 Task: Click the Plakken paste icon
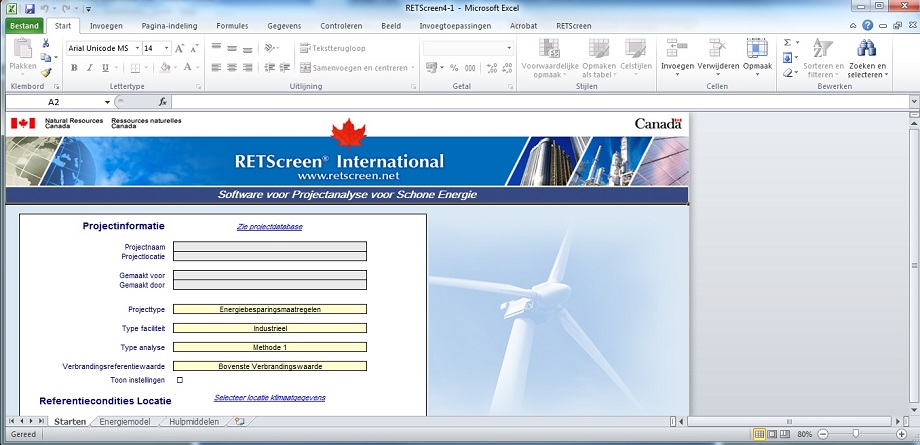point(23,49)
